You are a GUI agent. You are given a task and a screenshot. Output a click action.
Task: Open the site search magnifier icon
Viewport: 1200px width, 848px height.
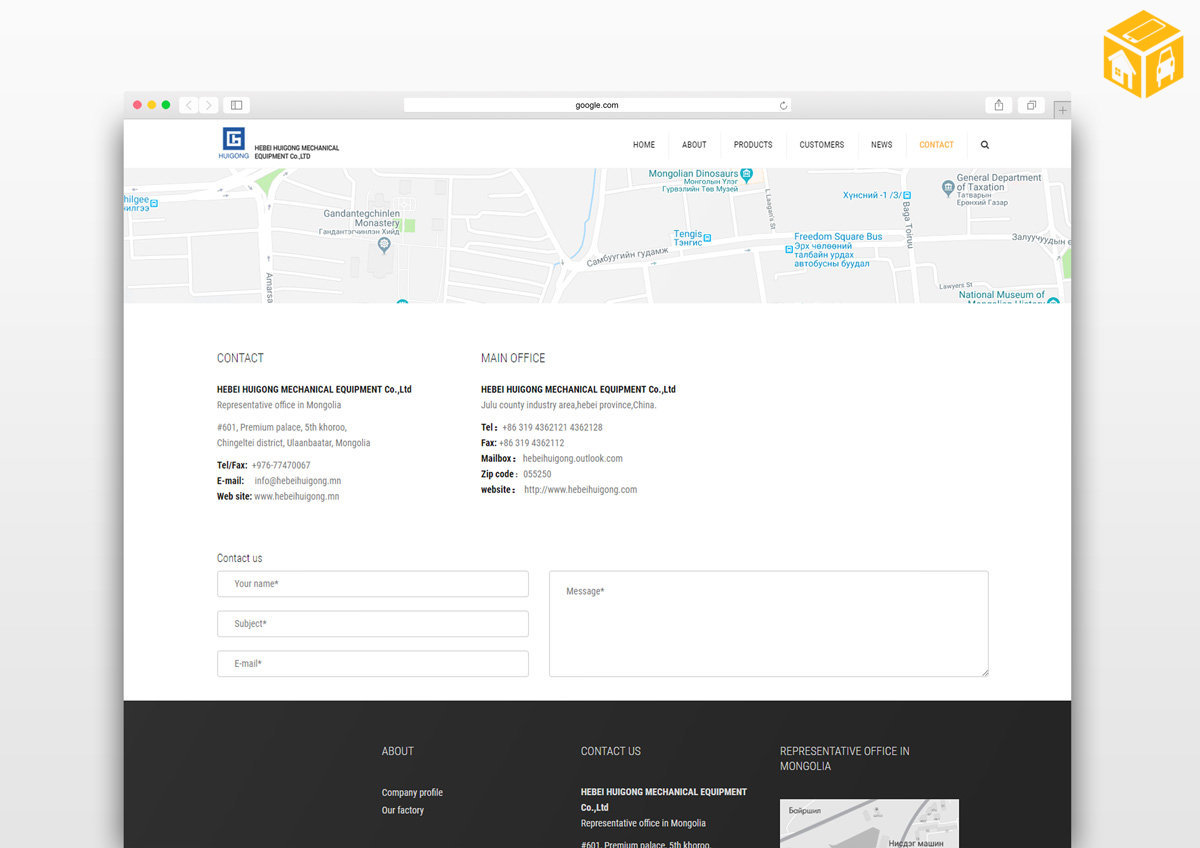985,145
